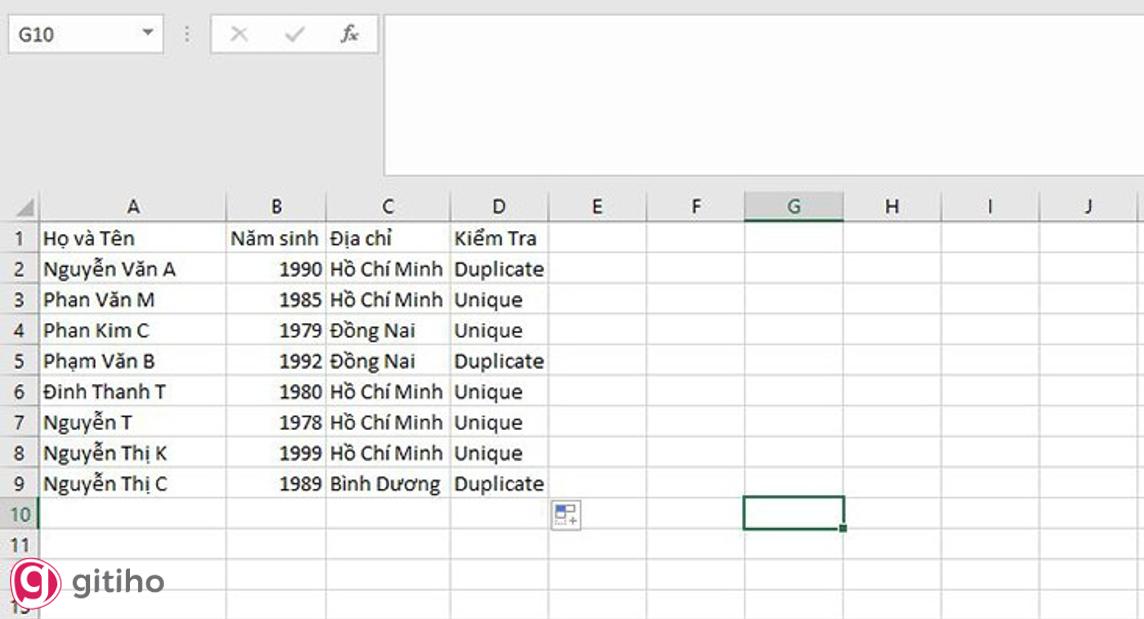This screenshot has height=619, width=1144.
Task: Click the Kiểm Tra header cell
Action: (499, 238)
